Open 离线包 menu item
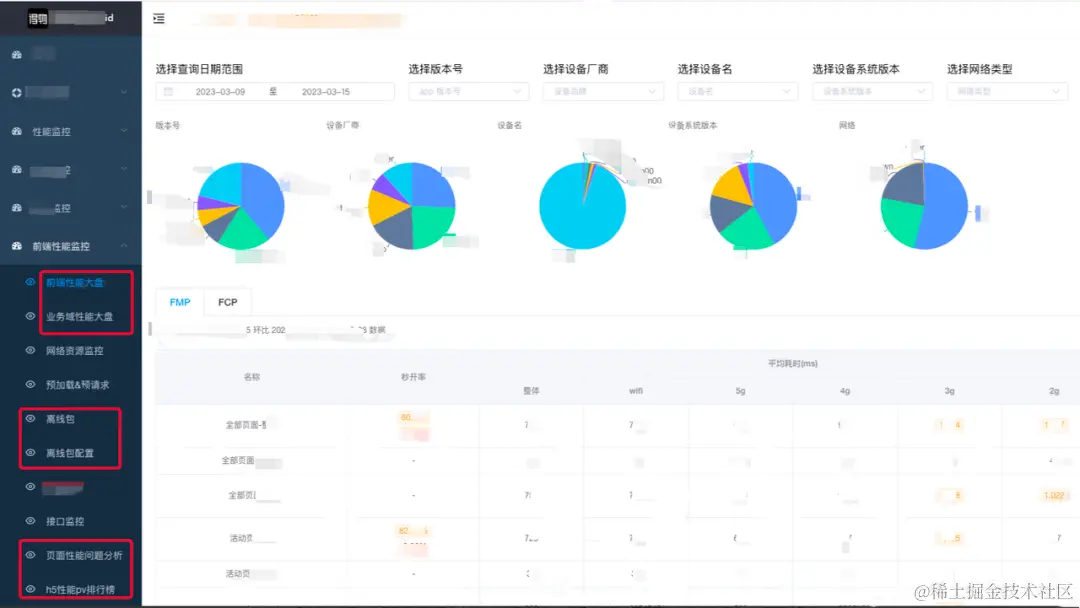1080x608 pixels. click(x=60, y=419)
